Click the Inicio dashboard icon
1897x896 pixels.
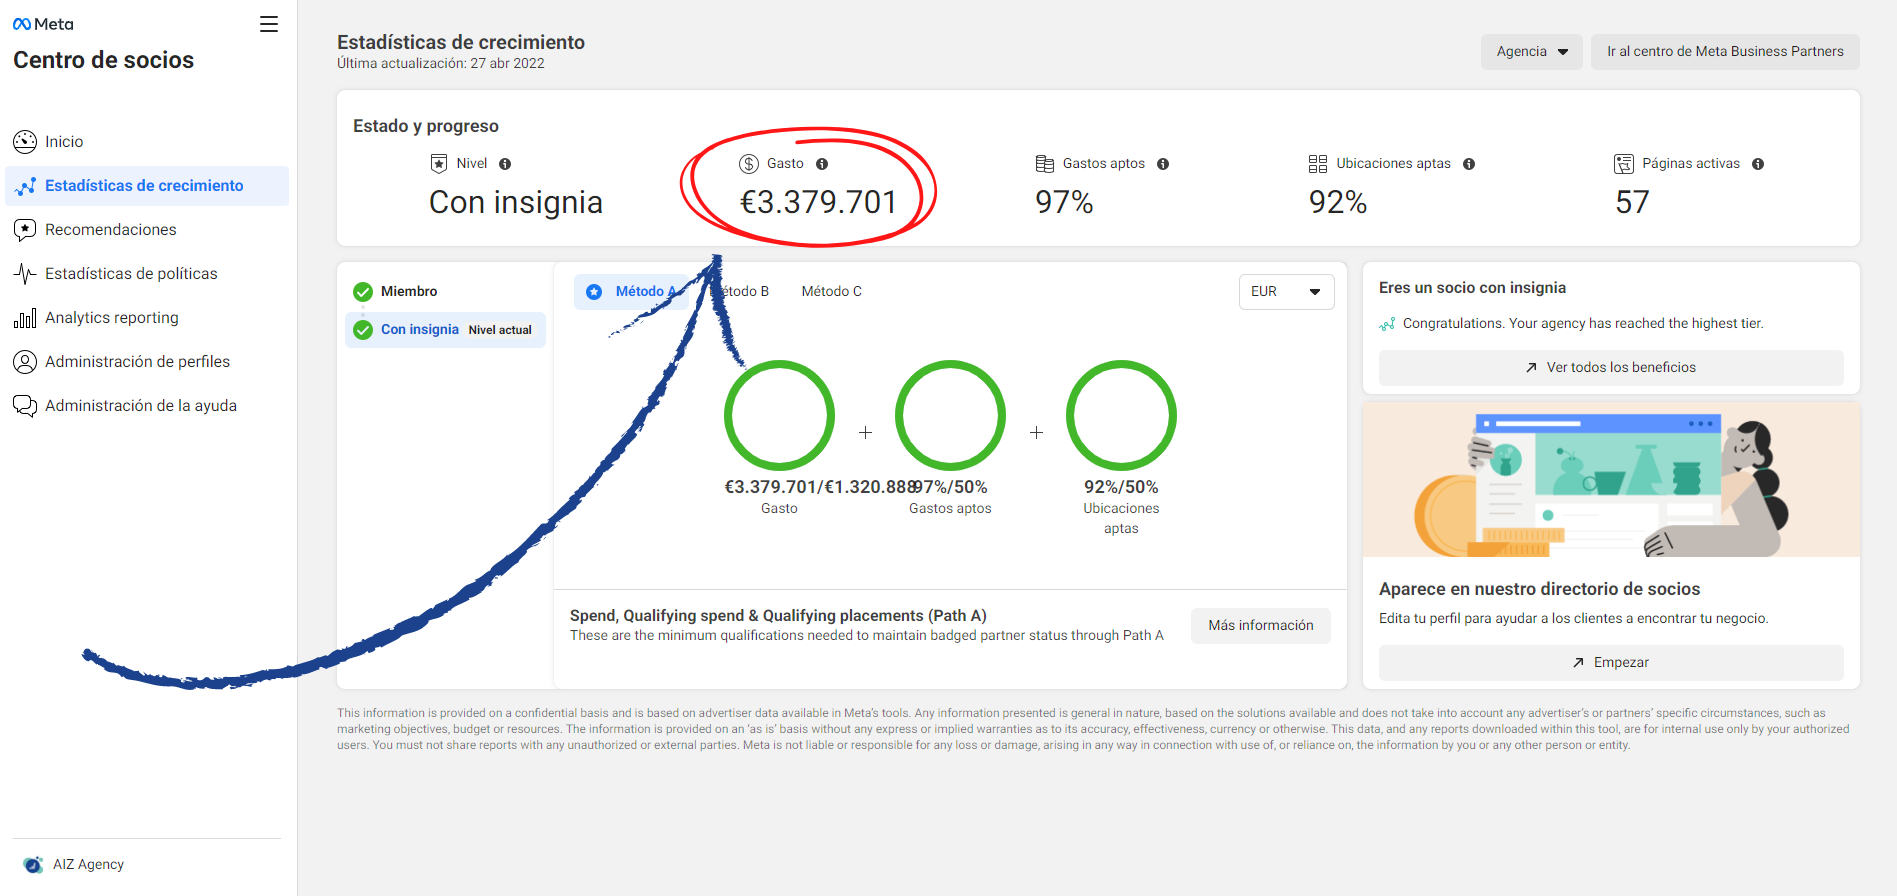coord(25,142)
